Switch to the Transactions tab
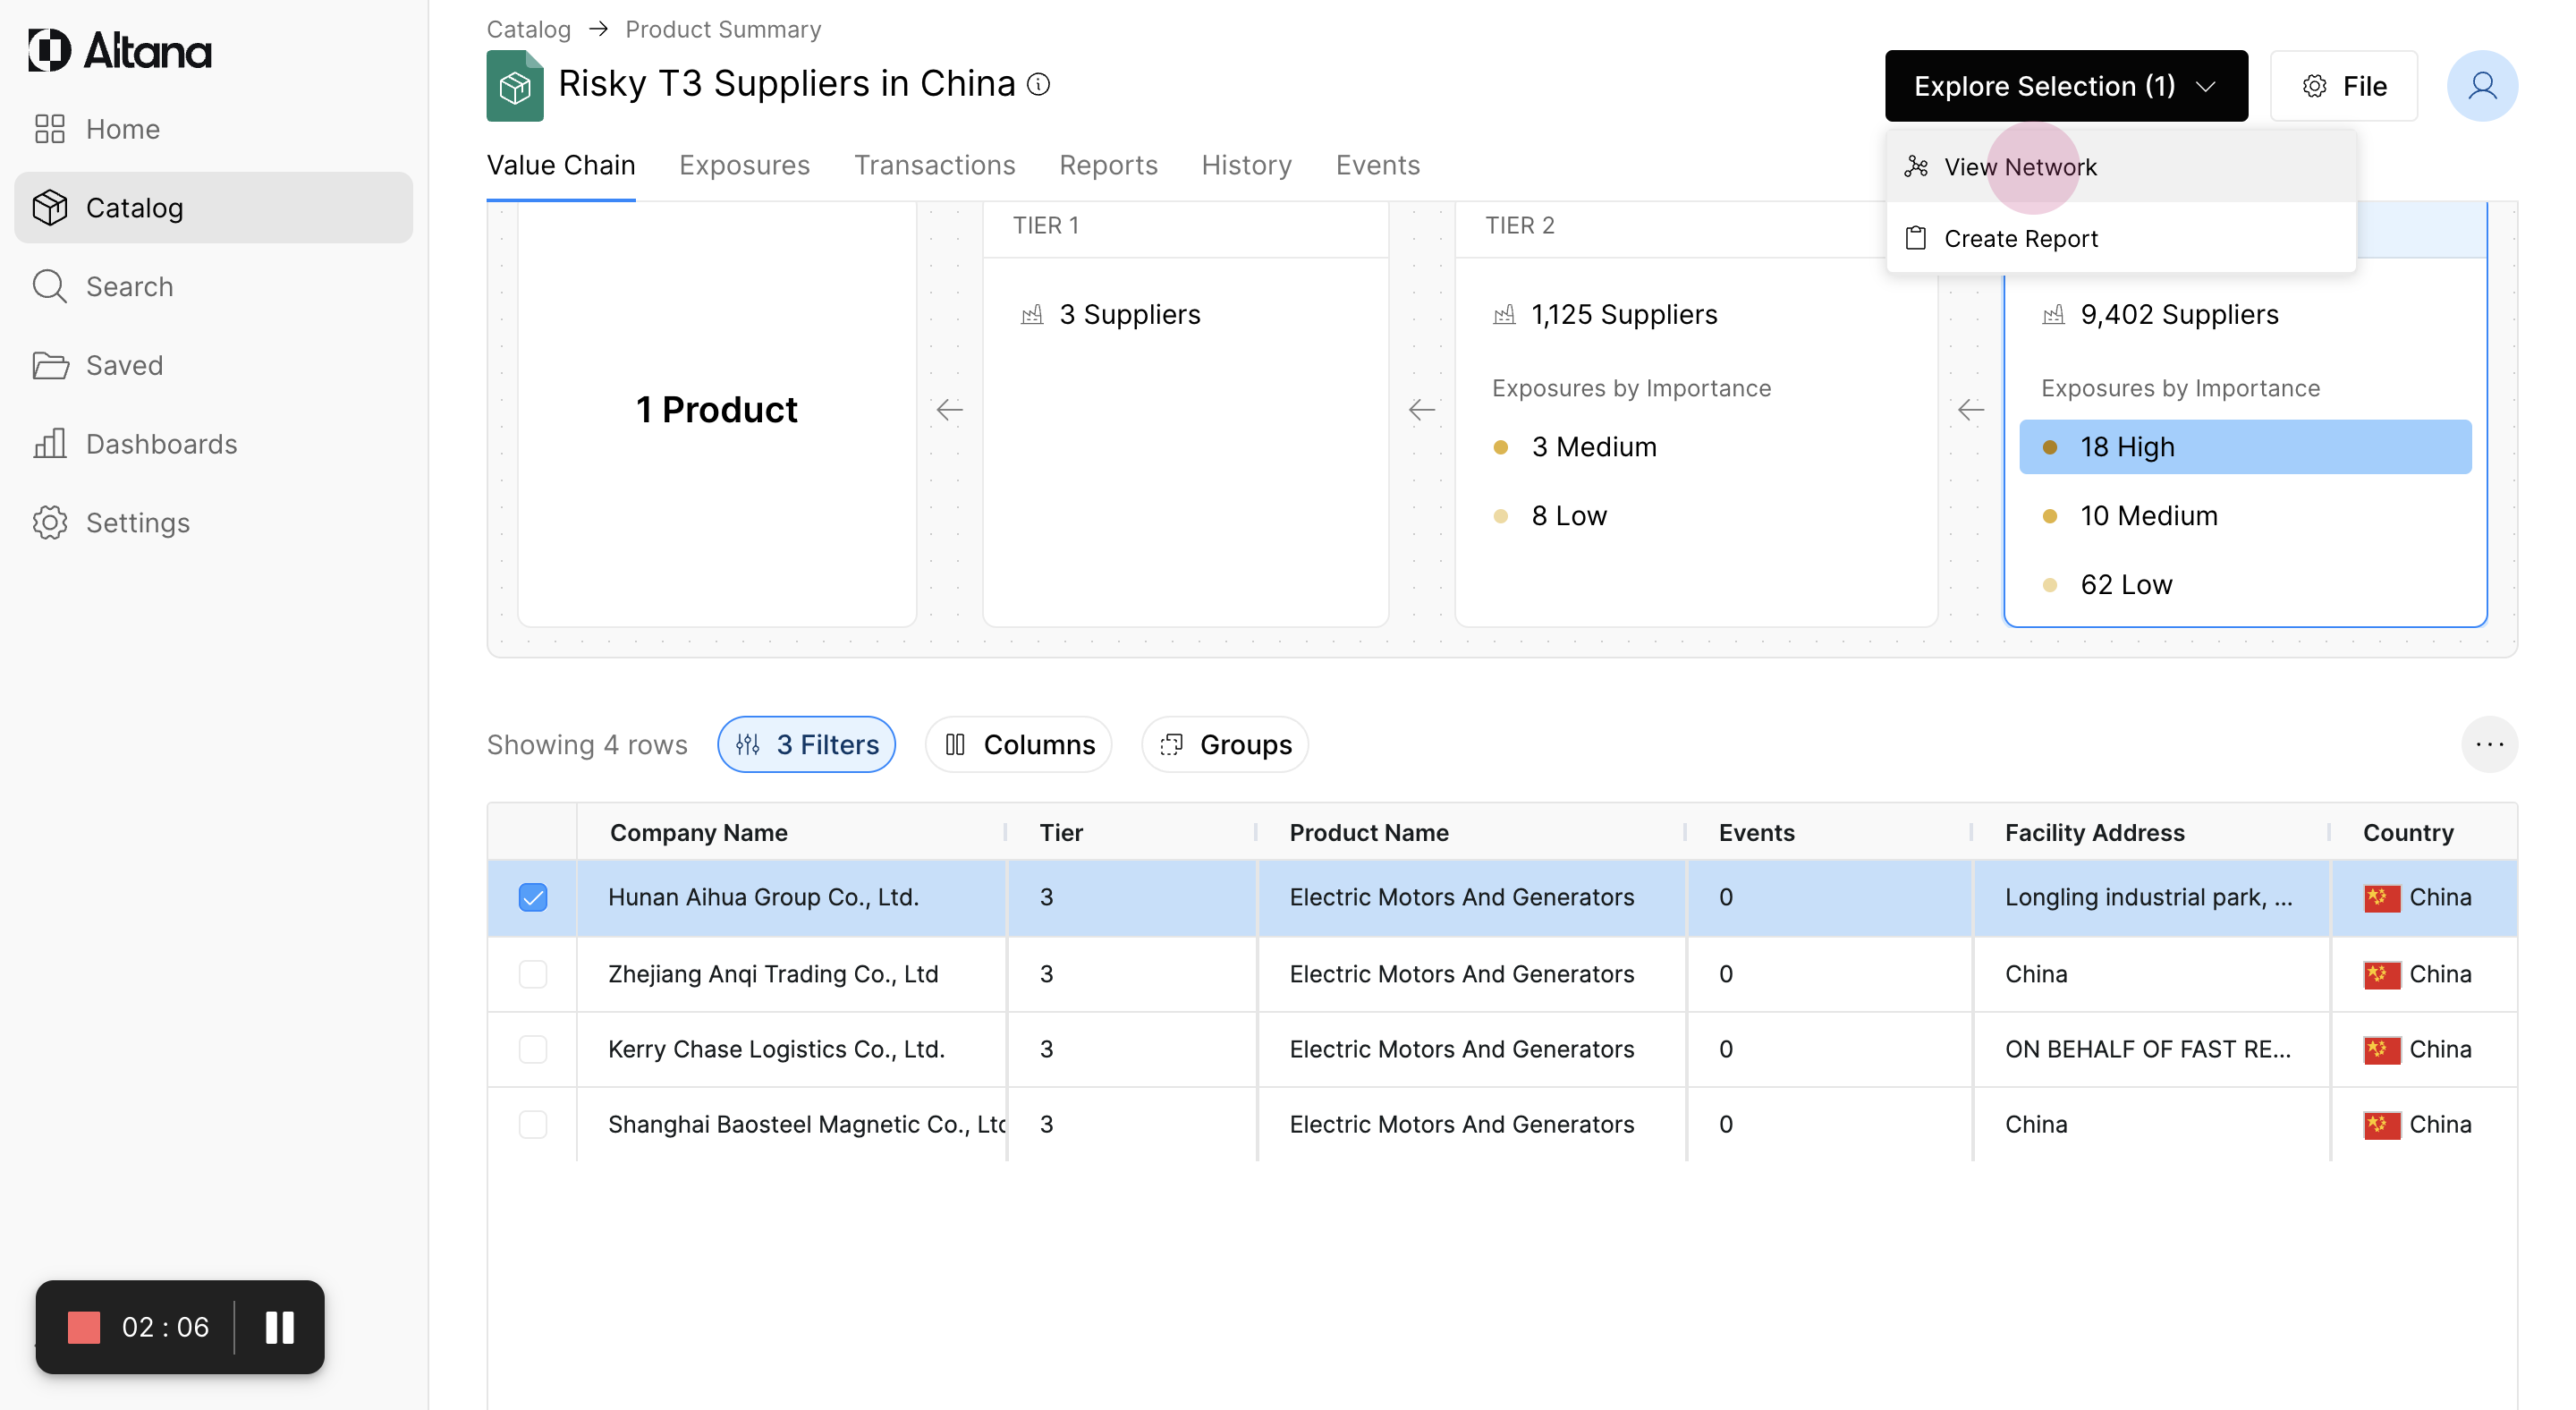Image resolution: width=2576 pixels, height=1410 pixels. point(934,165)
